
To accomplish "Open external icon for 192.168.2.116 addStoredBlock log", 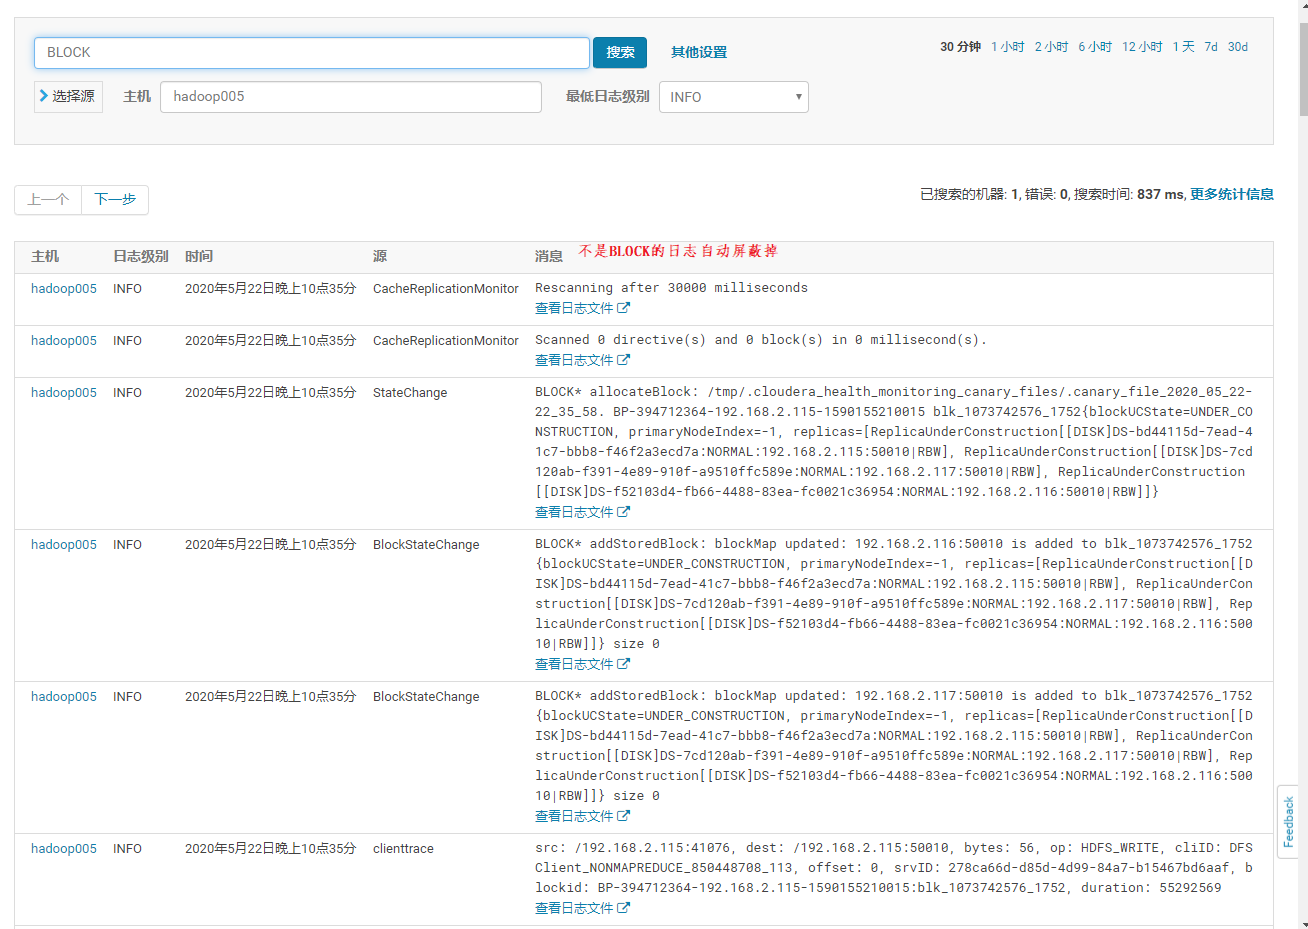I will [624, 664].
